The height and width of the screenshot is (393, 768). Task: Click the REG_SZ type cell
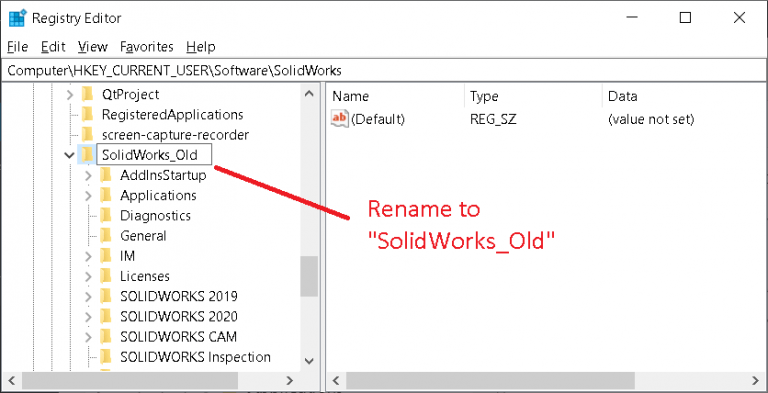pos(493,119)
